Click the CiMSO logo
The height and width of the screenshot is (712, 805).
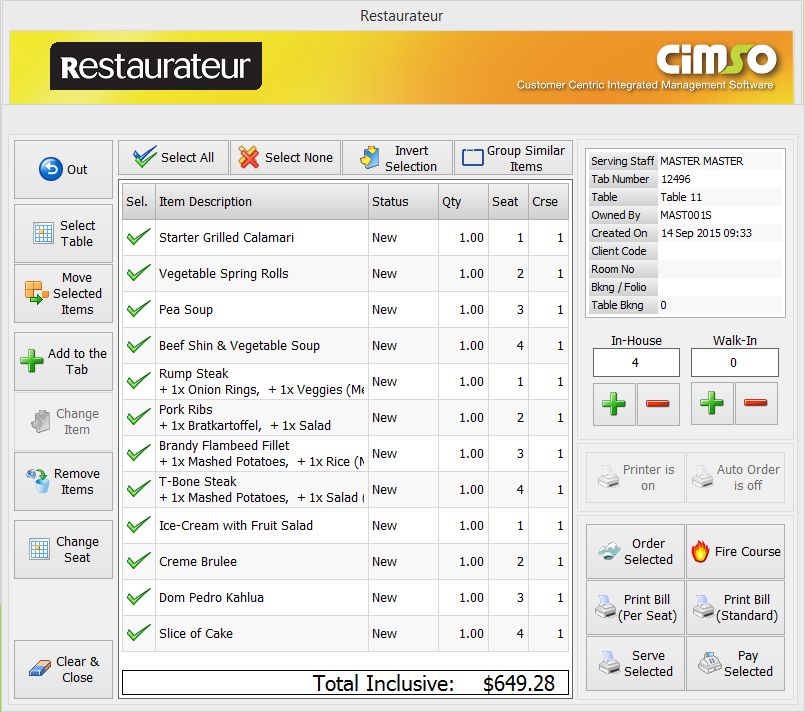tap(717, 59)
